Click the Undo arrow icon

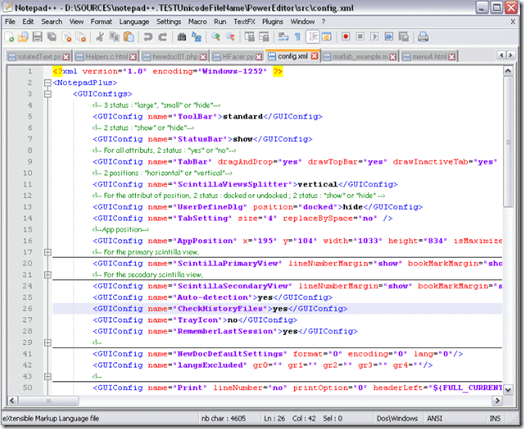coord(148,37)
